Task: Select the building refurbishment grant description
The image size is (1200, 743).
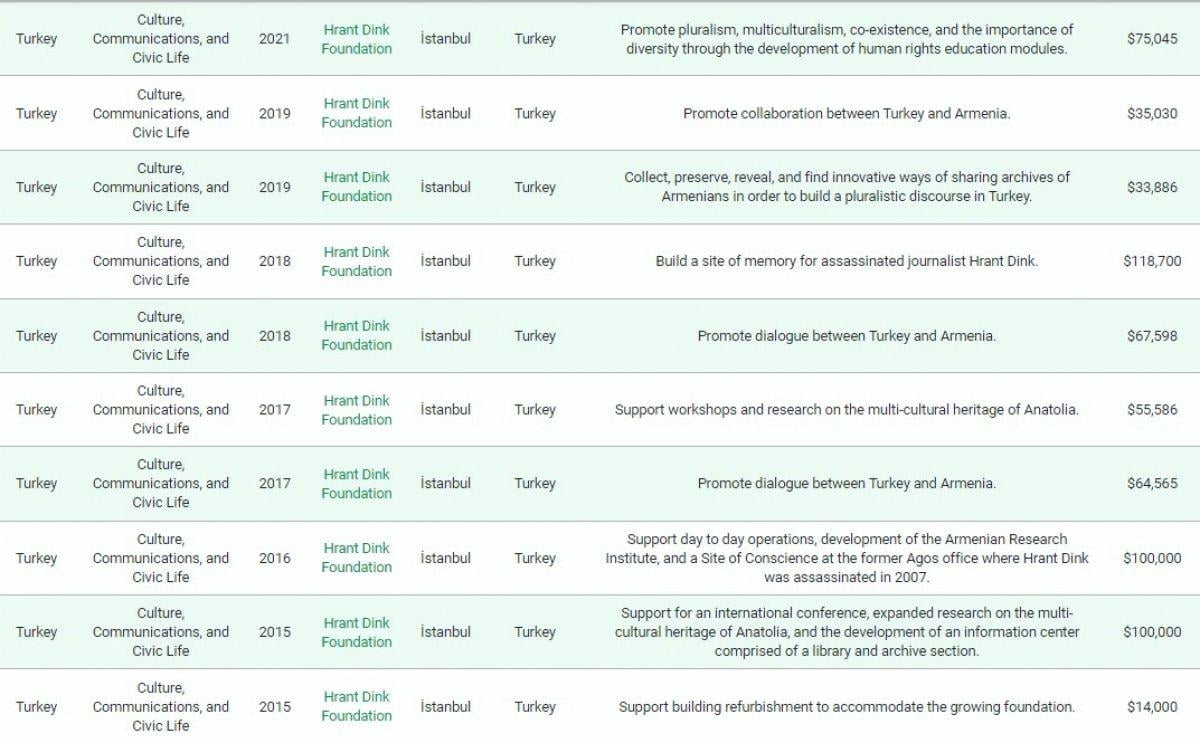Action: point(846,707)
